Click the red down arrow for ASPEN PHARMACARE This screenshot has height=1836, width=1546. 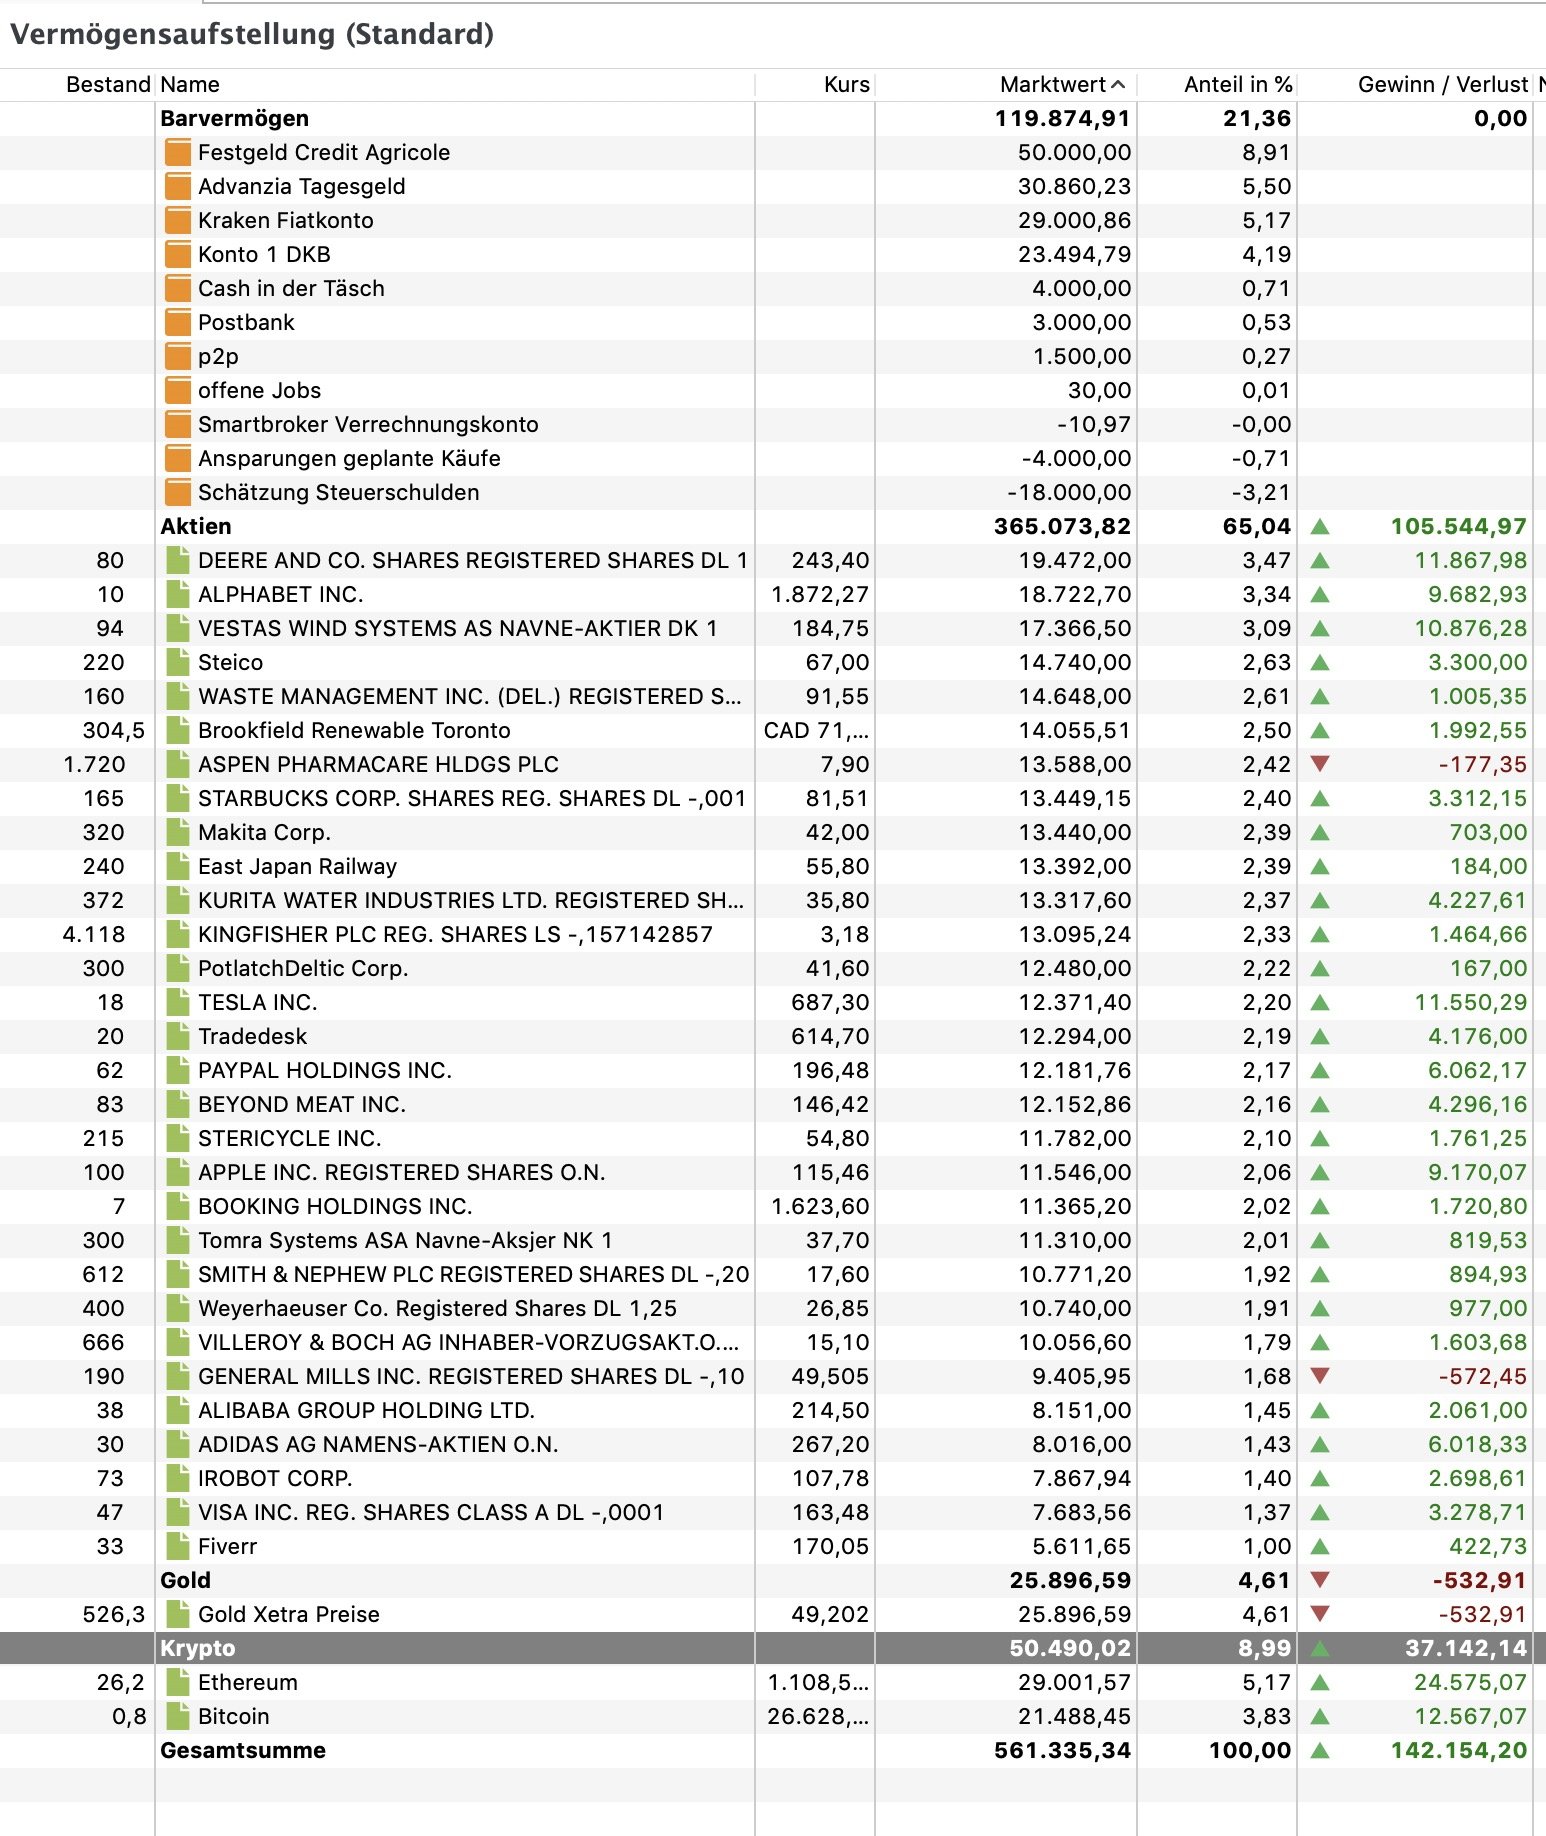tap(1320, 765)
